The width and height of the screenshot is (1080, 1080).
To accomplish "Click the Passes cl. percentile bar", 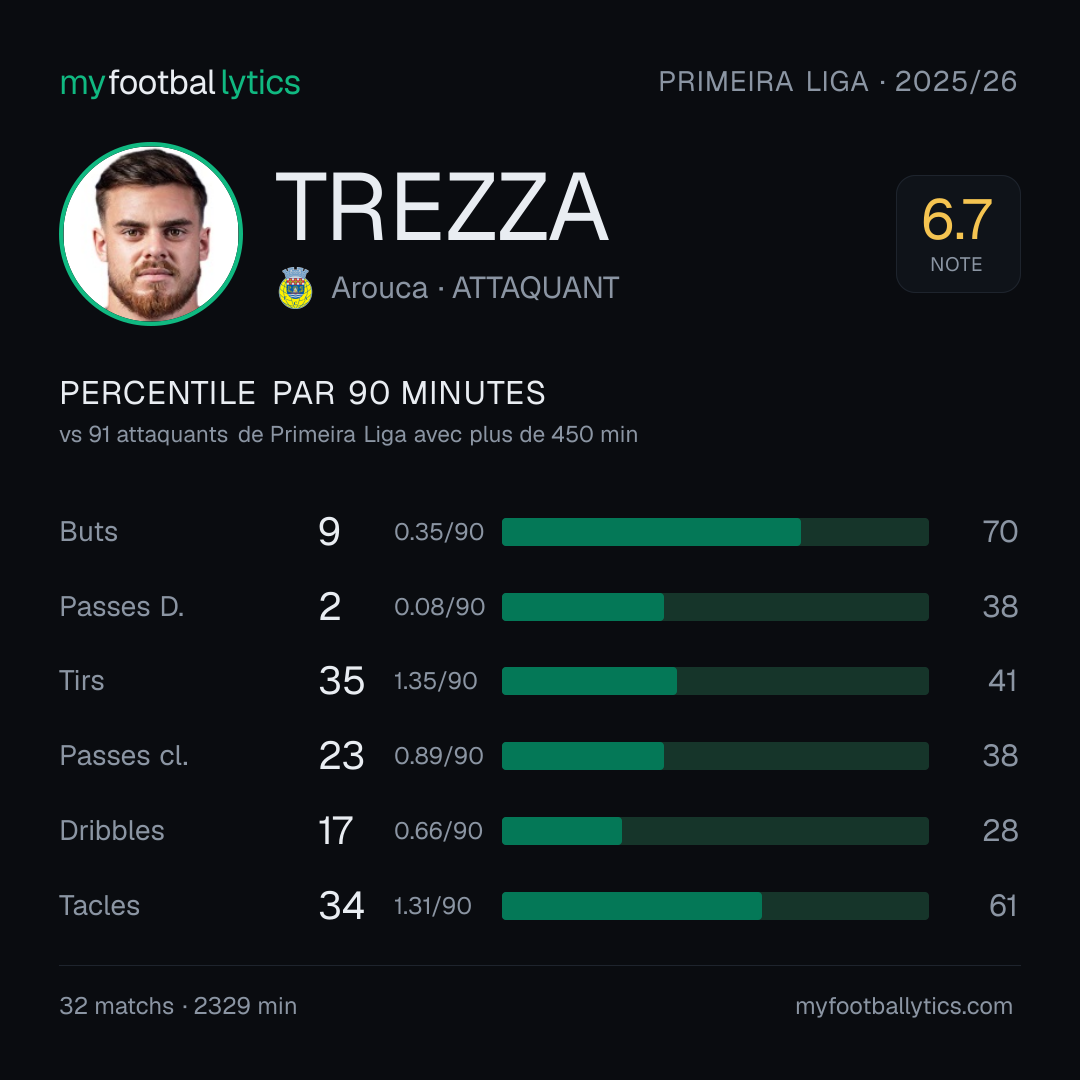I will click(x=715, y=756).
